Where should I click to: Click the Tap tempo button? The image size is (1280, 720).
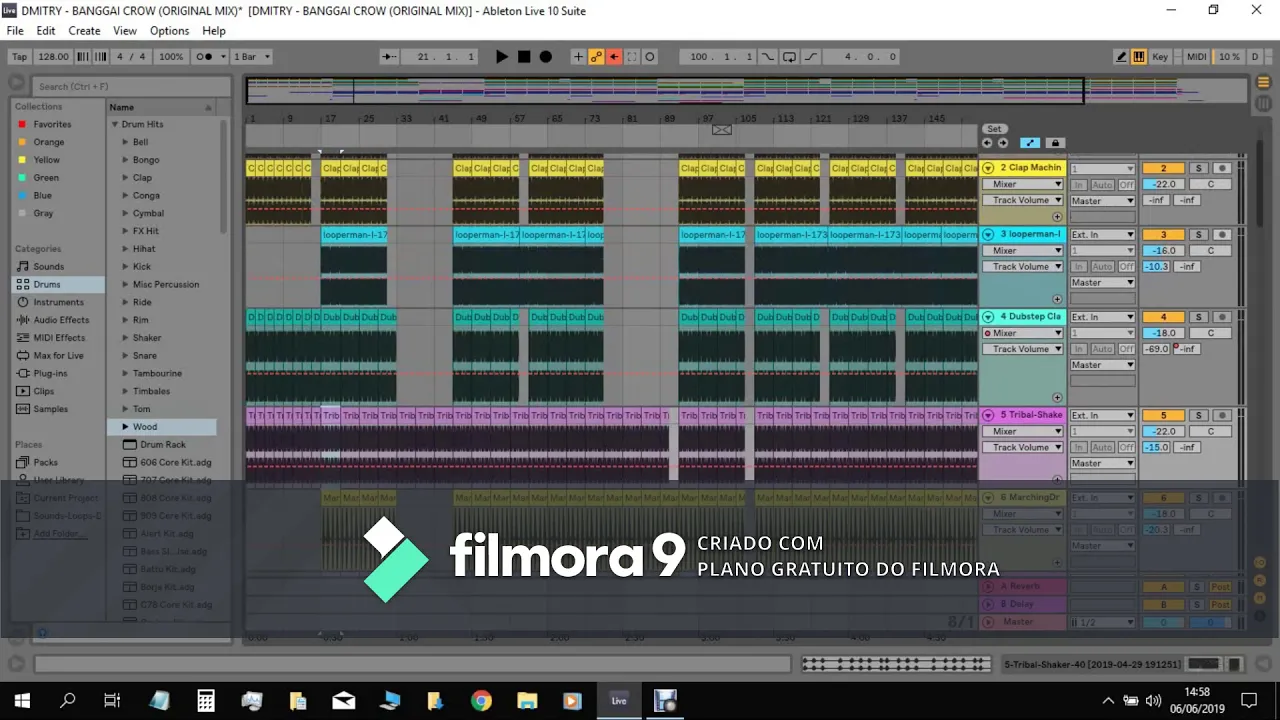click(x=20, y=57)
